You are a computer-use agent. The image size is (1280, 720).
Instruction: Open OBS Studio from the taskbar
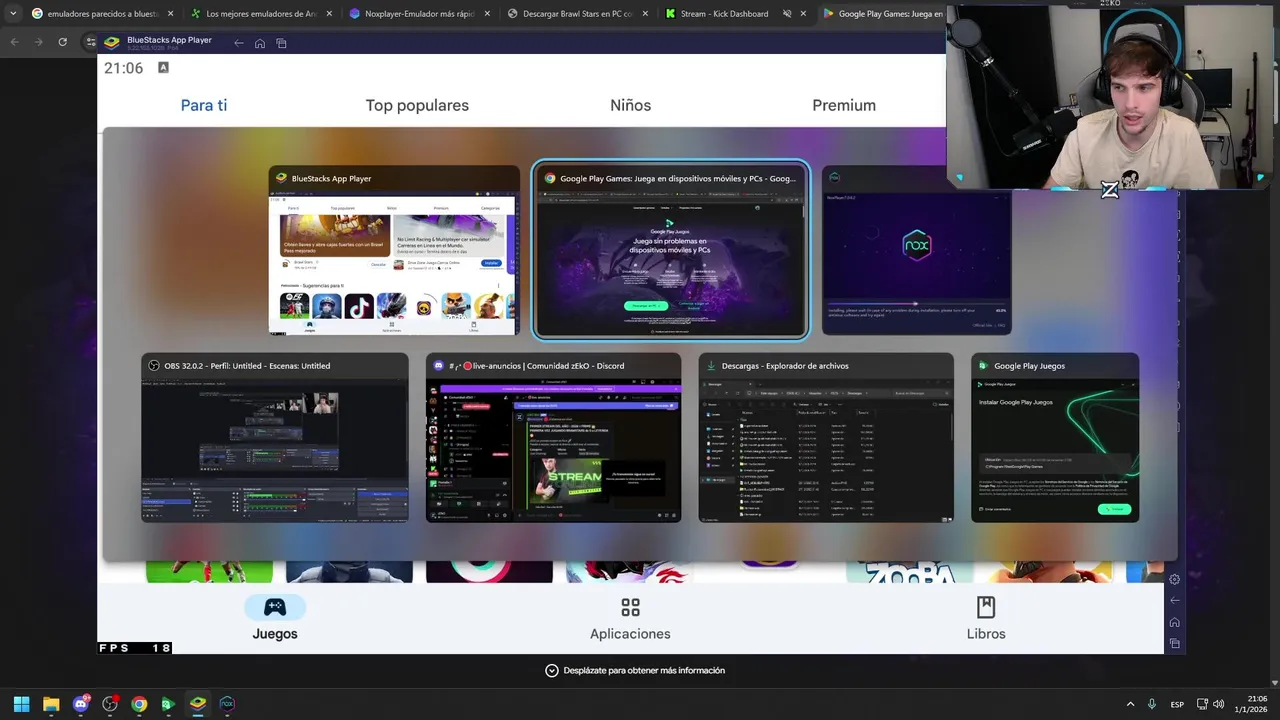tap(110, 704)
